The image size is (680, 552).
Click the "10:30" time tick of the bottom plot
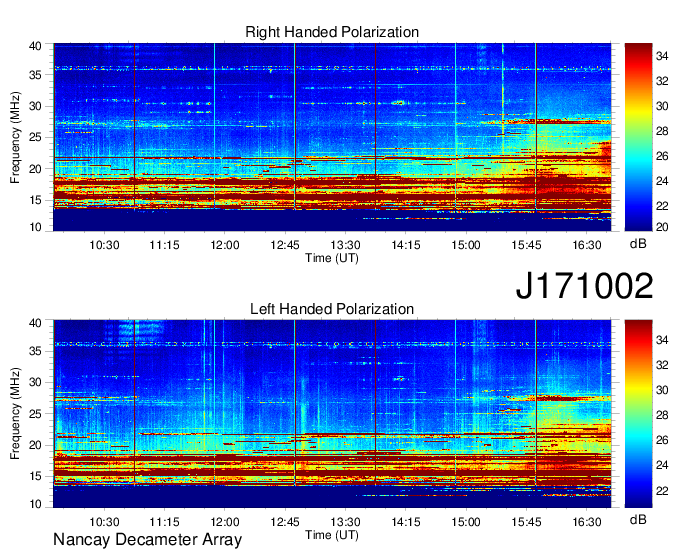(104, 522)
